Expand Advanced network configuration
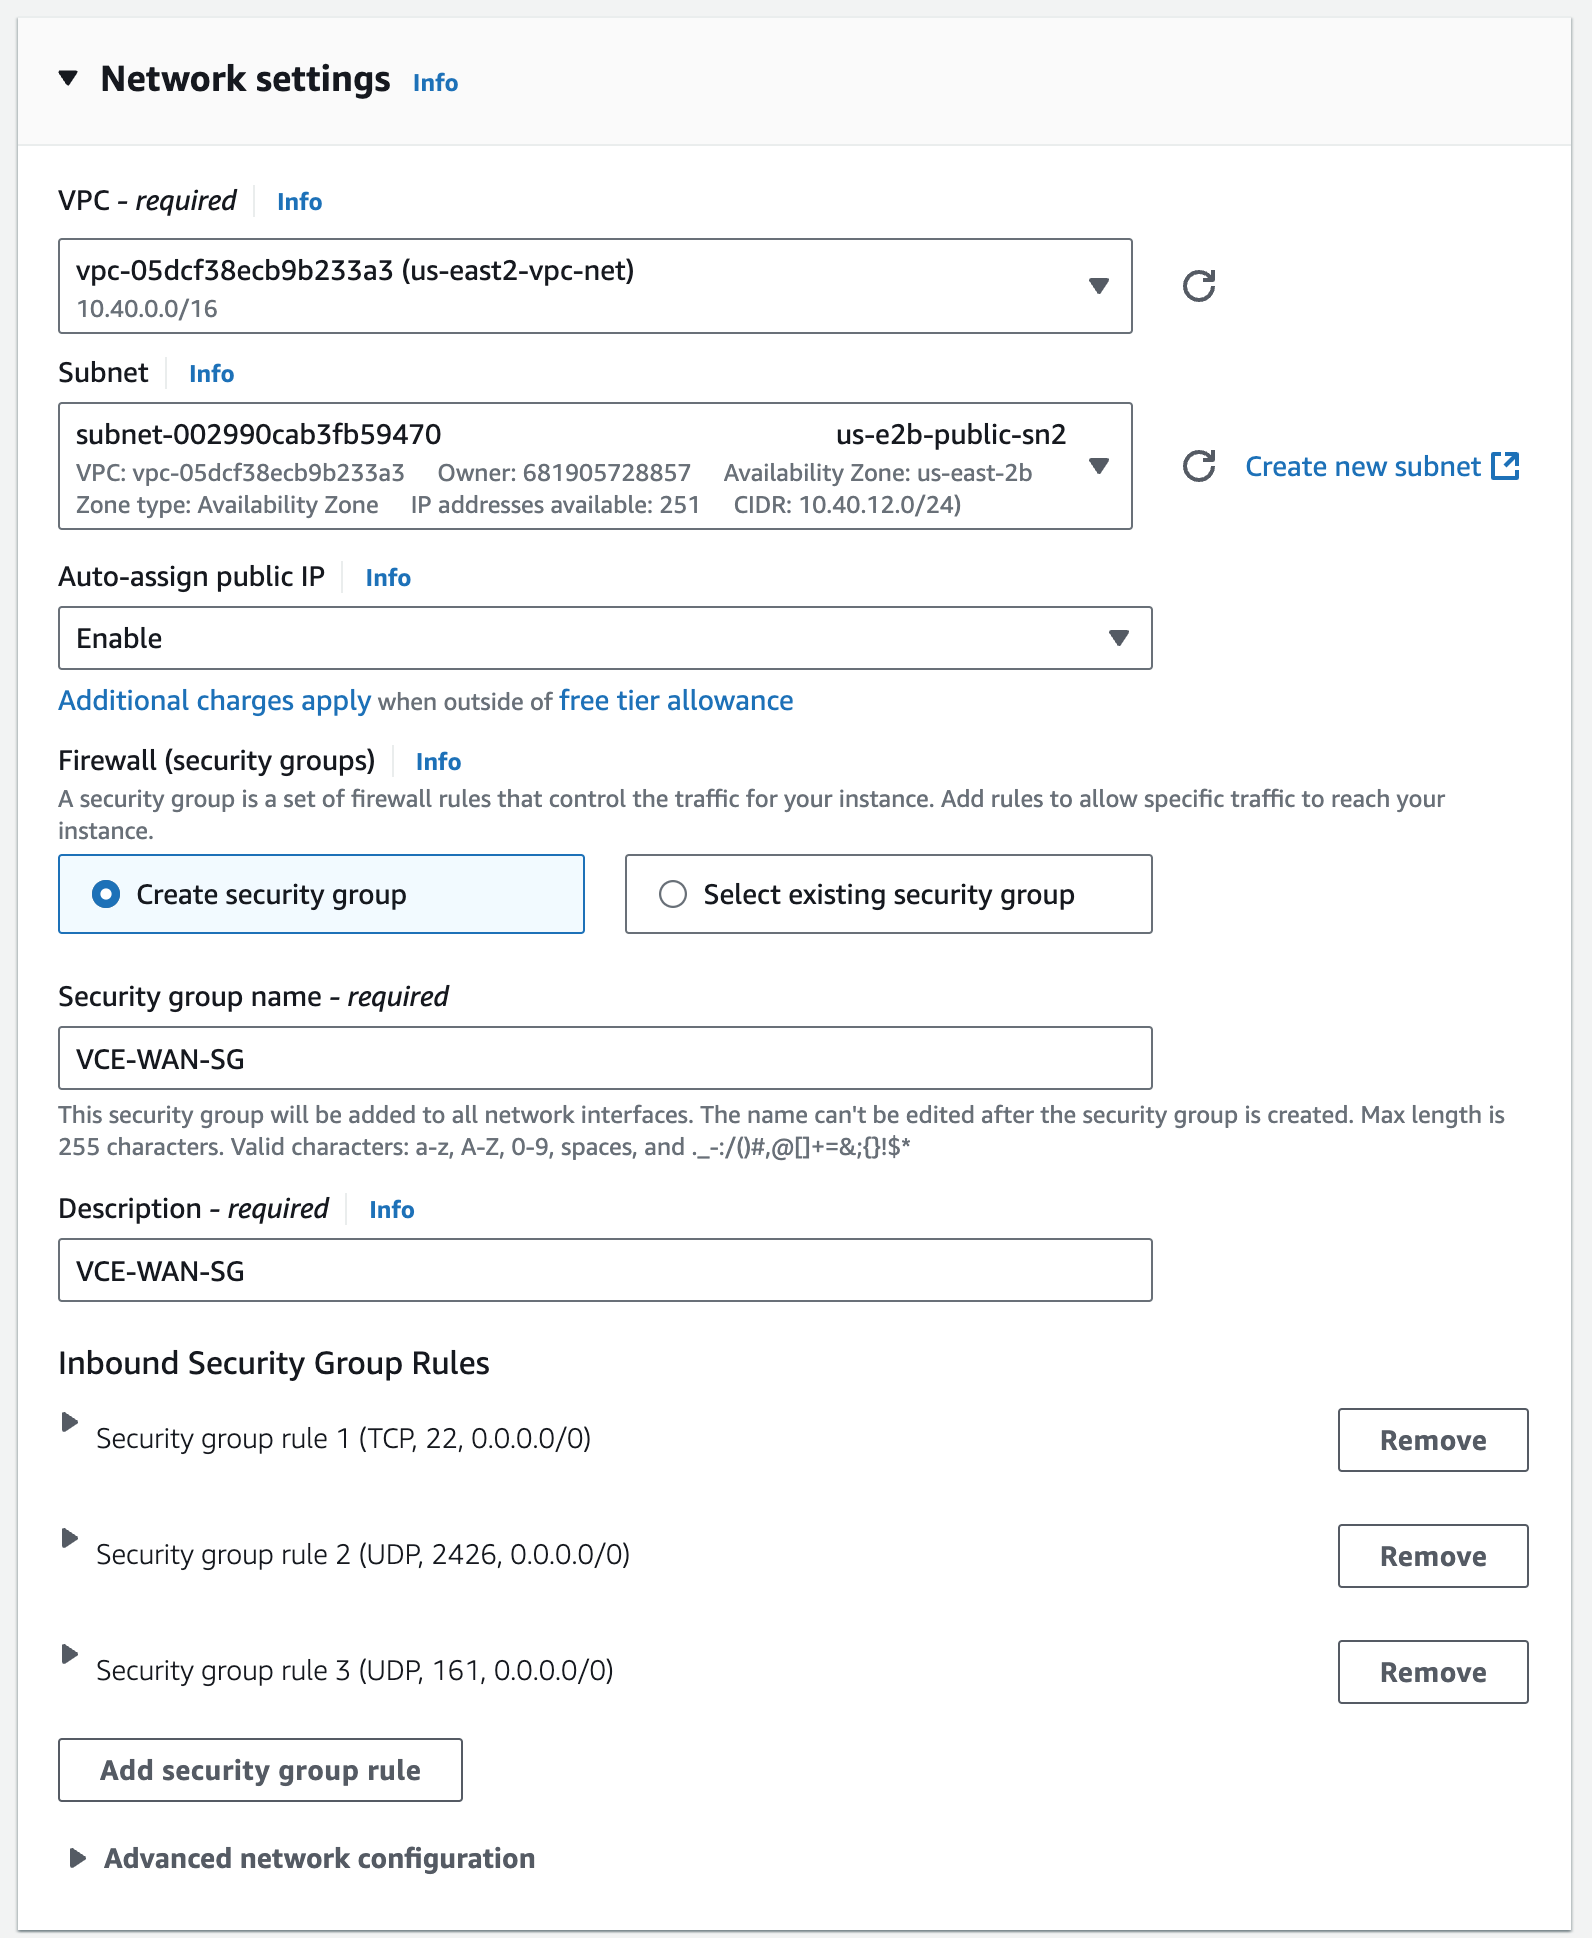 [302, 1858]
